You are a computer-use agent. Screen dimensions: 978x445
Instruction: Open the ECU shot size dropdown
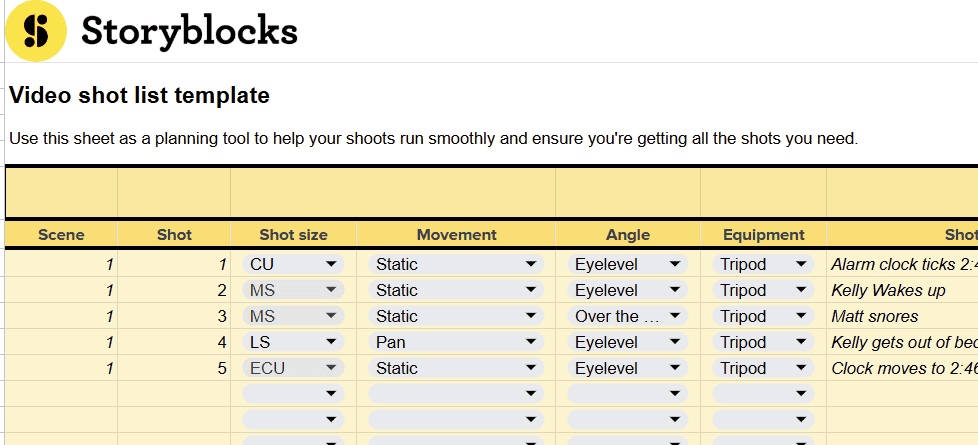292,368
